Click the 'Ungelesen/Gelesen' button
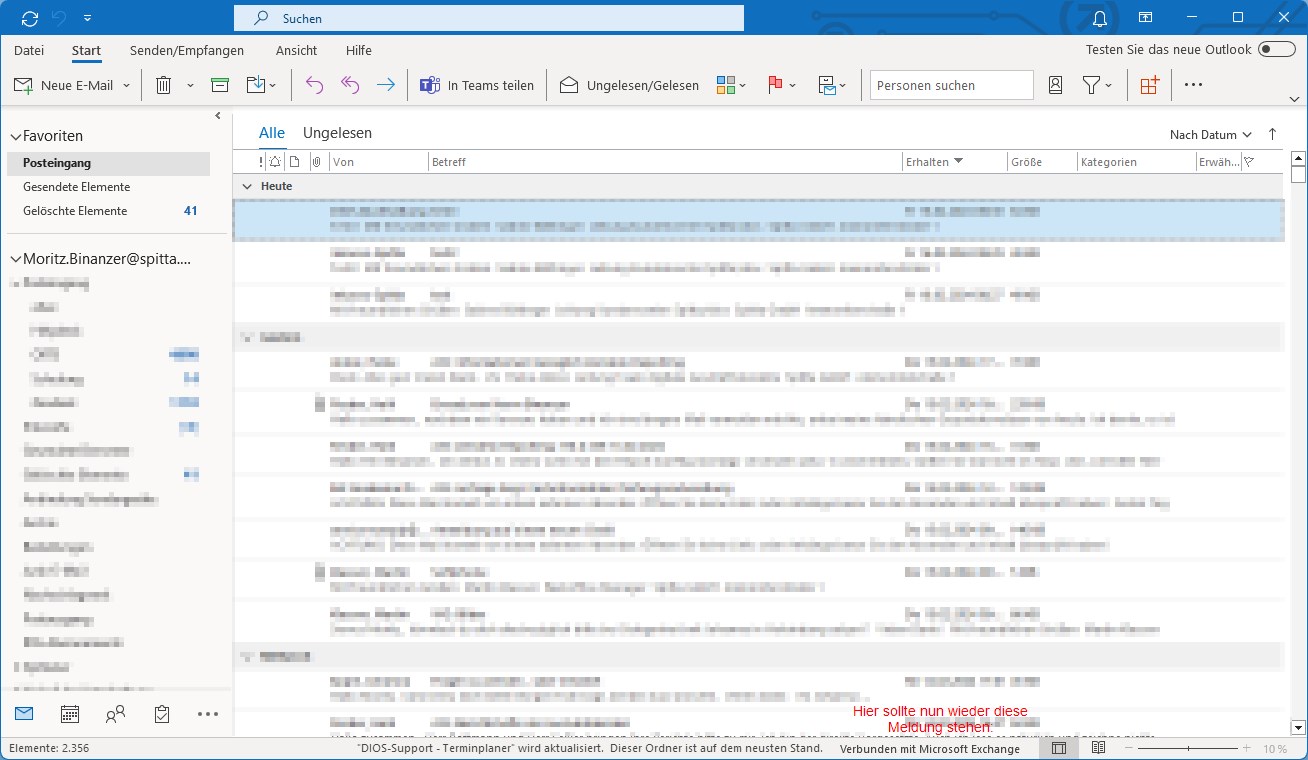 tap(629, 86)
